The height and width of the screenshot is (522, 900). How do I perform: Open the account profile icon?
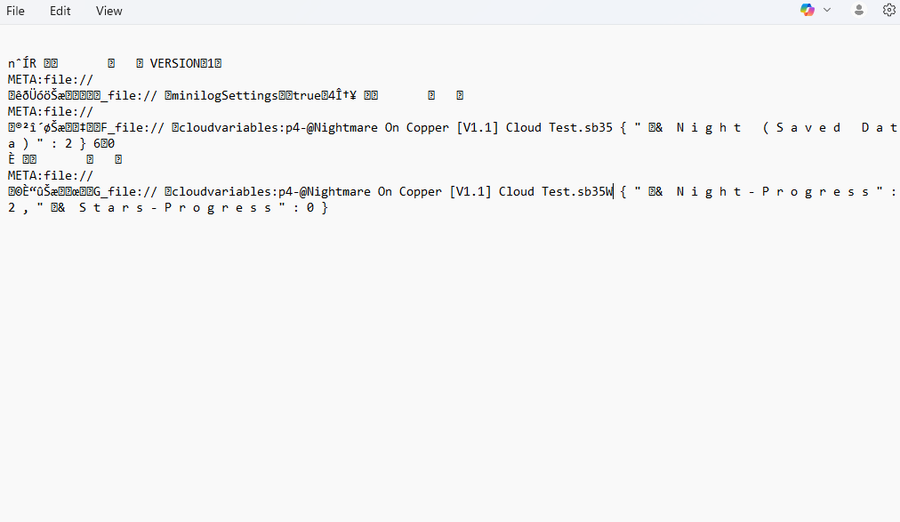click(x=859, y=10)
